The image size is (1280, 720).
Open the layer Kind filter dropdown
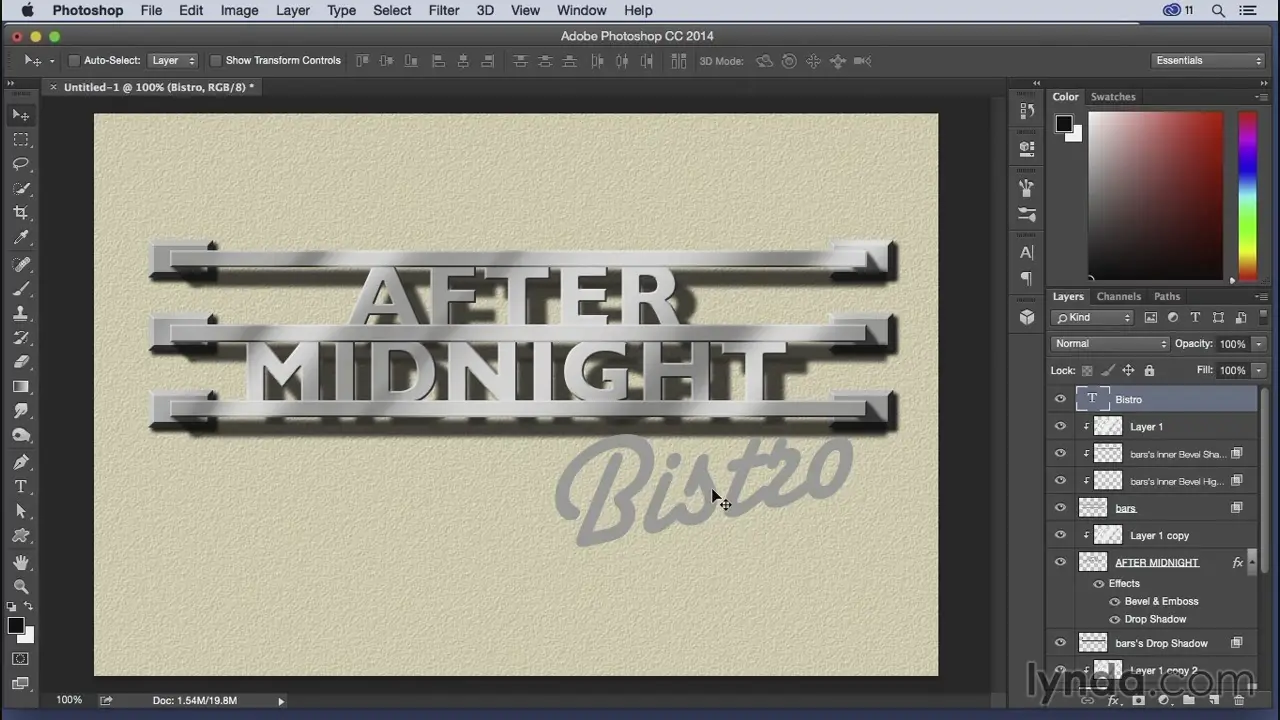coord(1092,318)
